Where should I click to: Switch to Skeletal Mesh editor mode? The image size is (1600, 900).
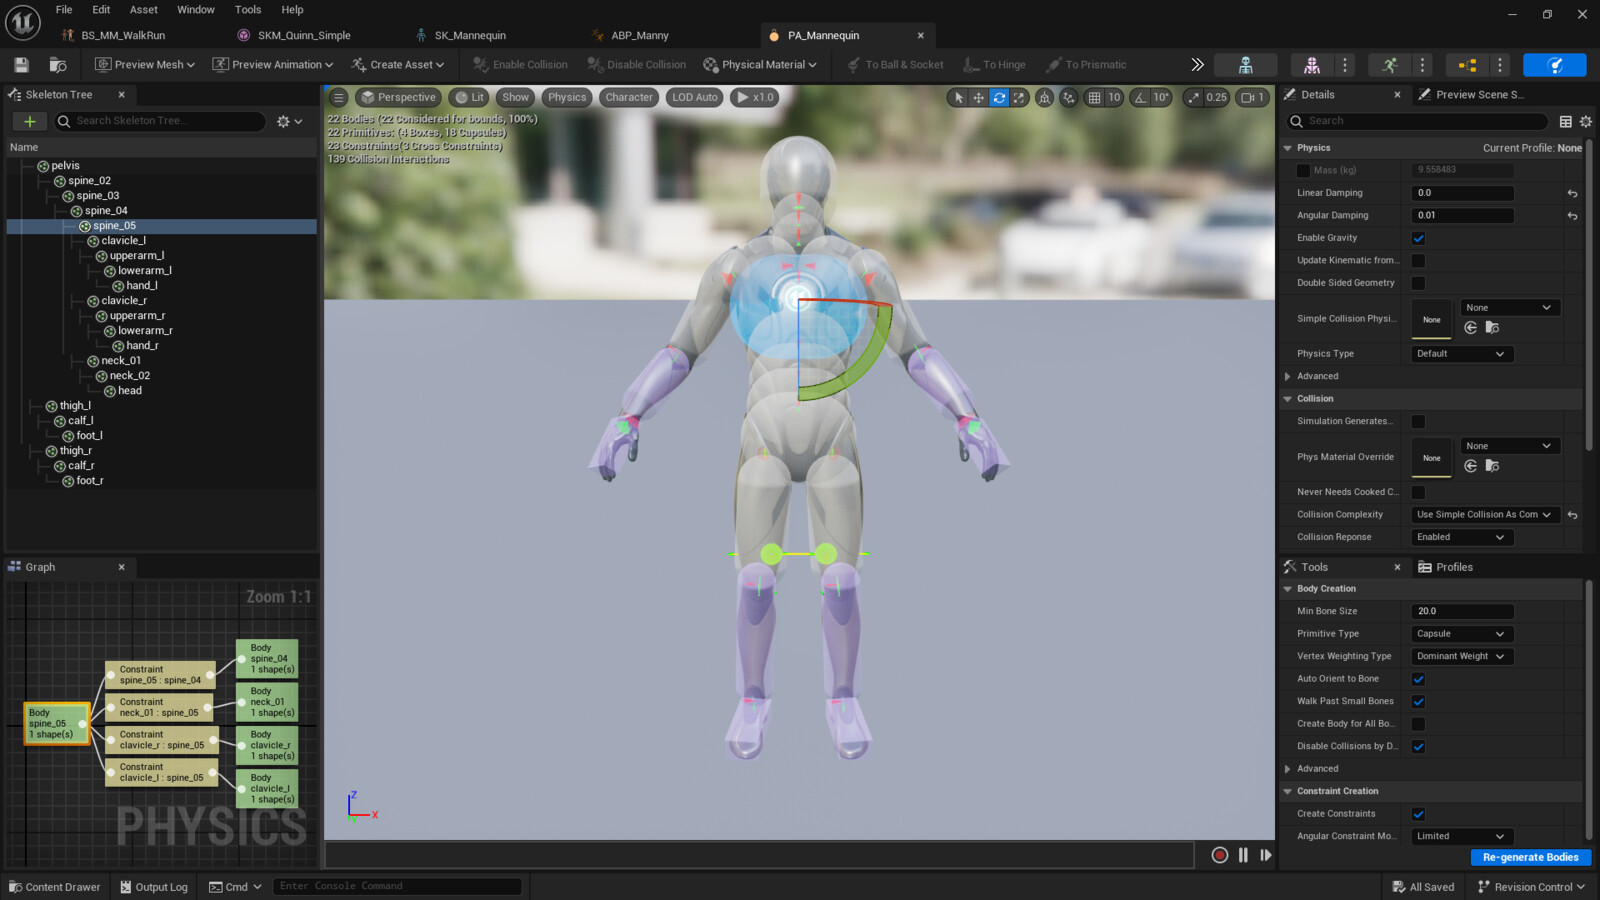(1312, 65)
